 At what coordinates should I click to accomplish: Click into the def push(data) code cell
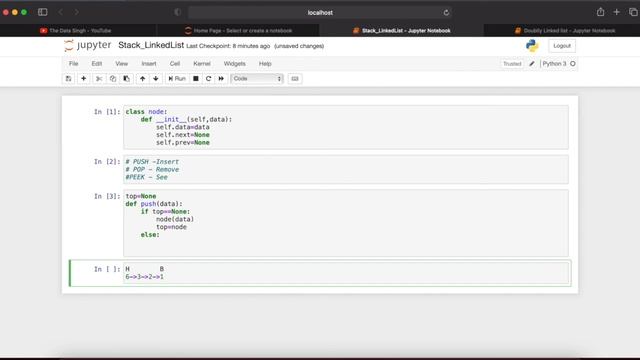(x=346, y=223)
